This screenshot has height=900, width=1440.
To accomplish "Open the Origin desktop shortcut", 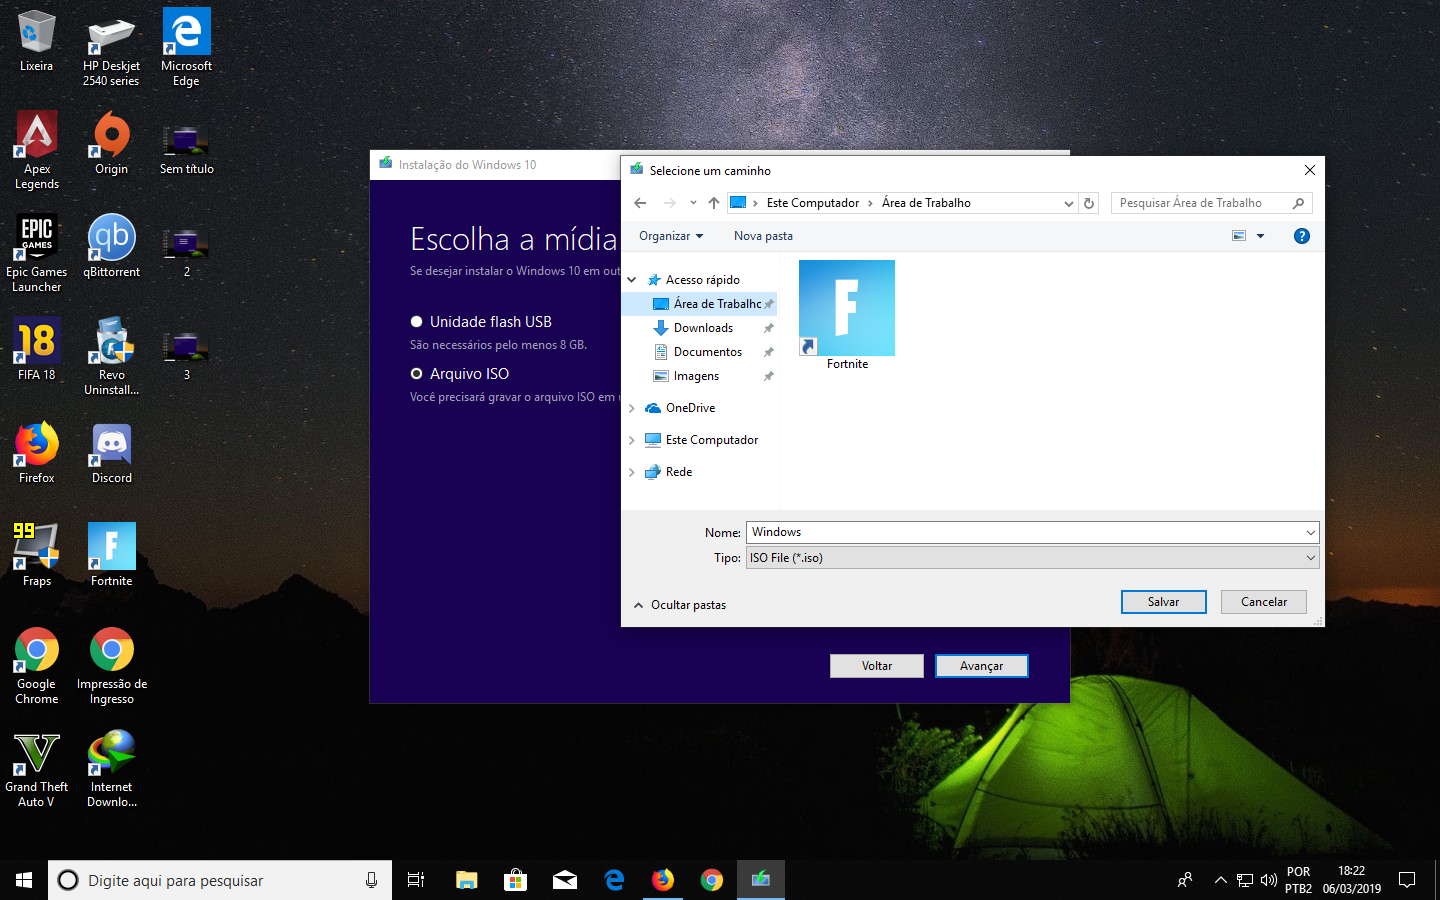I will (111, 143).
